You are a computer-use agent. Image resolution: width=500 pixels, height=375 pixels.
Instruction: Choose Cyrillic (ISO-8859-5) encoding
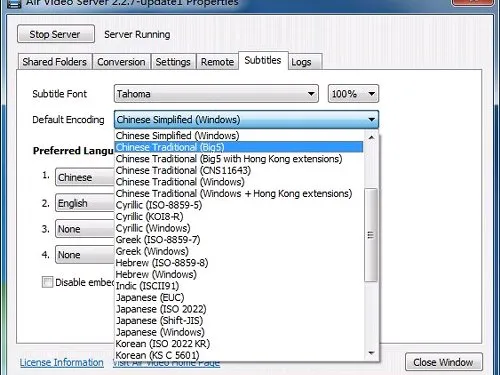[239, 205]
